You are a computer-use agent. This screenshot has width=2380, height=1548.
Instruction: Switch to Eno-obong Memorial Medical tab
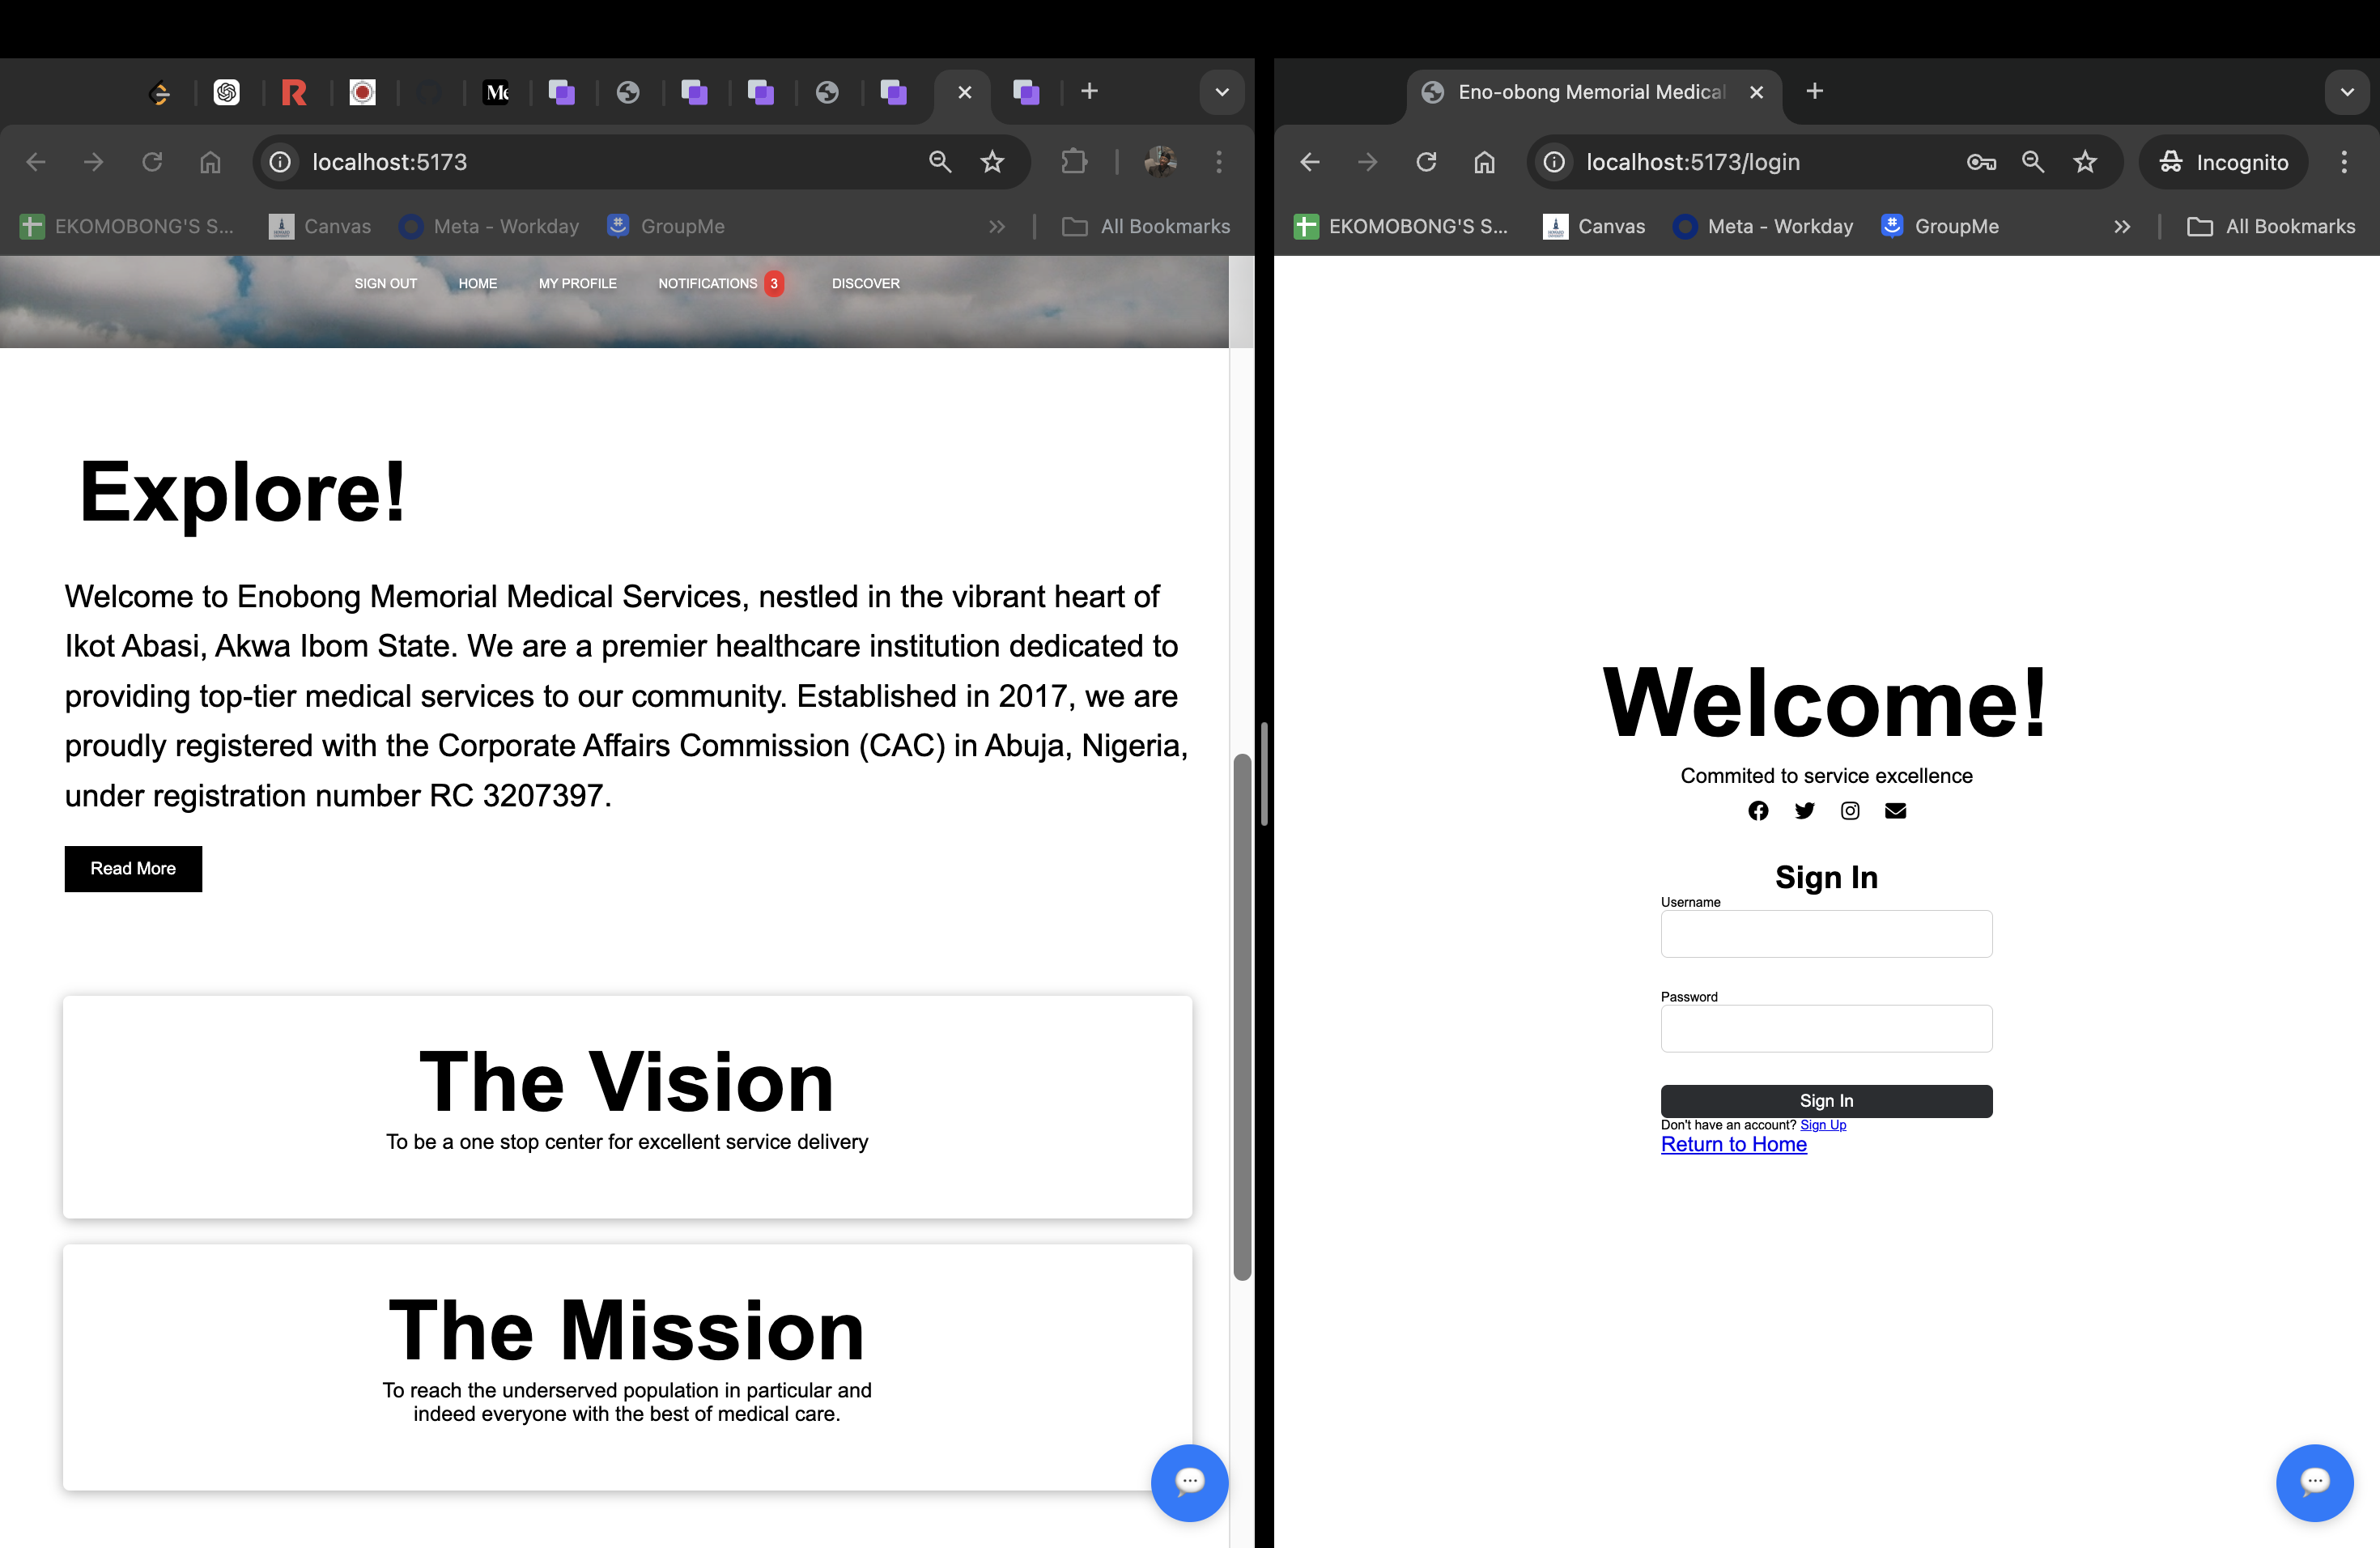click(x=1590, y=92)
